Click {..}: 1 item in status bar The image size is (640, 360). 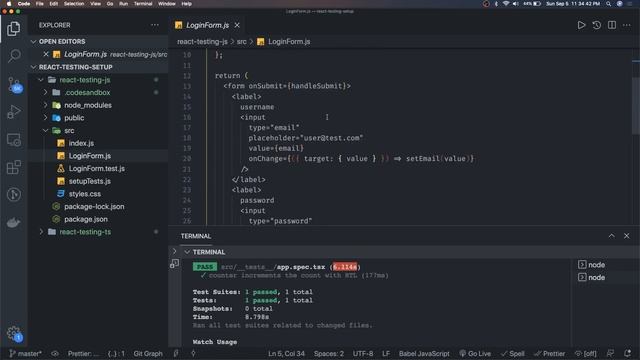[x=116, y=353]
